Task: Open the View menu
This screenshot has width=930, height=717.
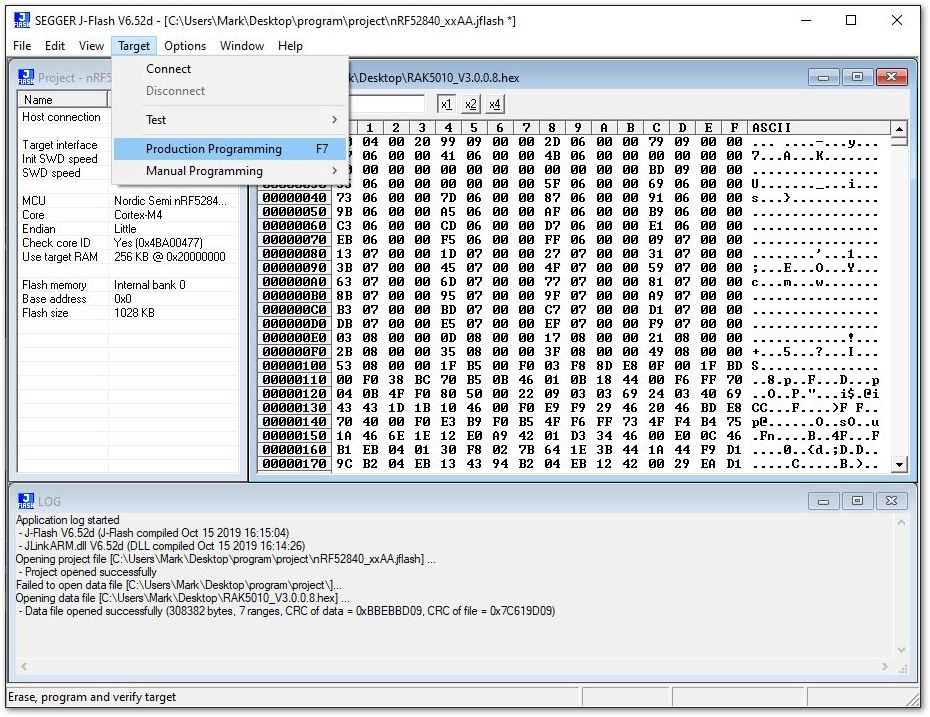Action: pos(91,46)
